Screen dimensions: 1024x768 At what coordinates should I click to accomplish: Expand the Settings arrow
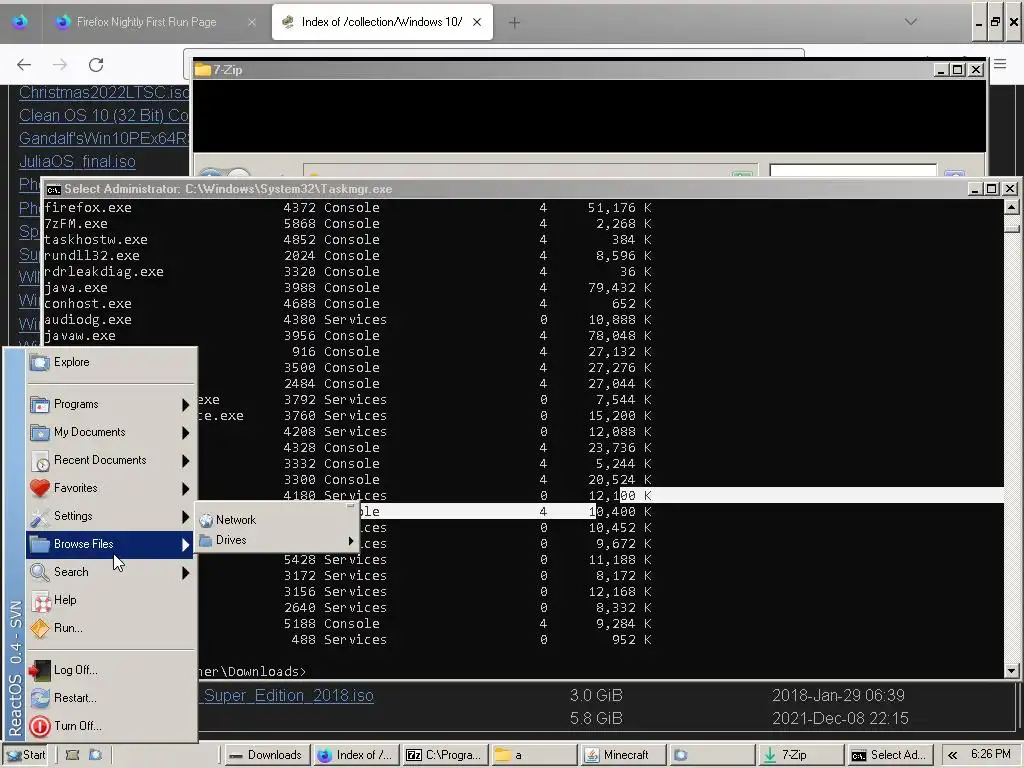click(x=185, y=517)
